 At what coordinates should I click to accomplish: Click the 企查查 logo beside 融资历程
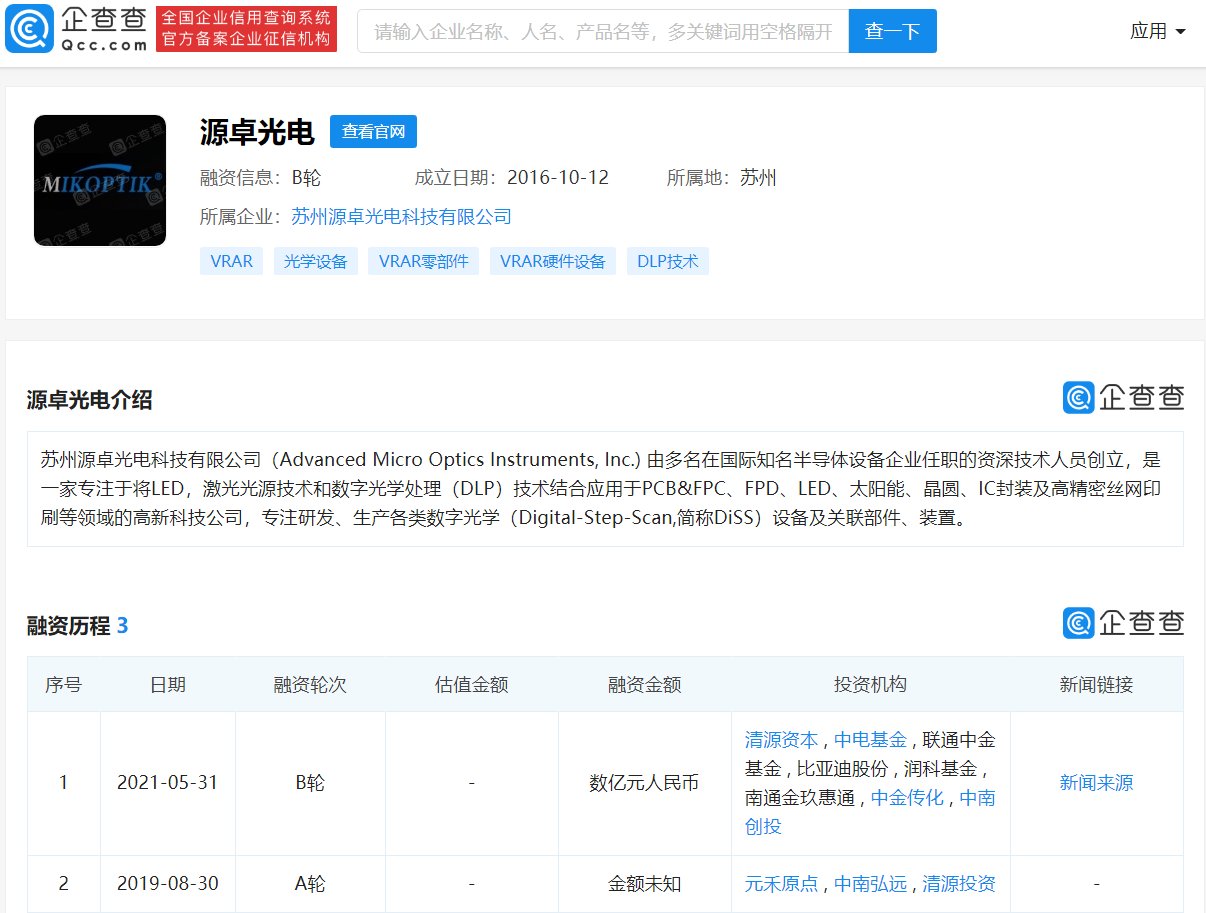[1123, 623]
